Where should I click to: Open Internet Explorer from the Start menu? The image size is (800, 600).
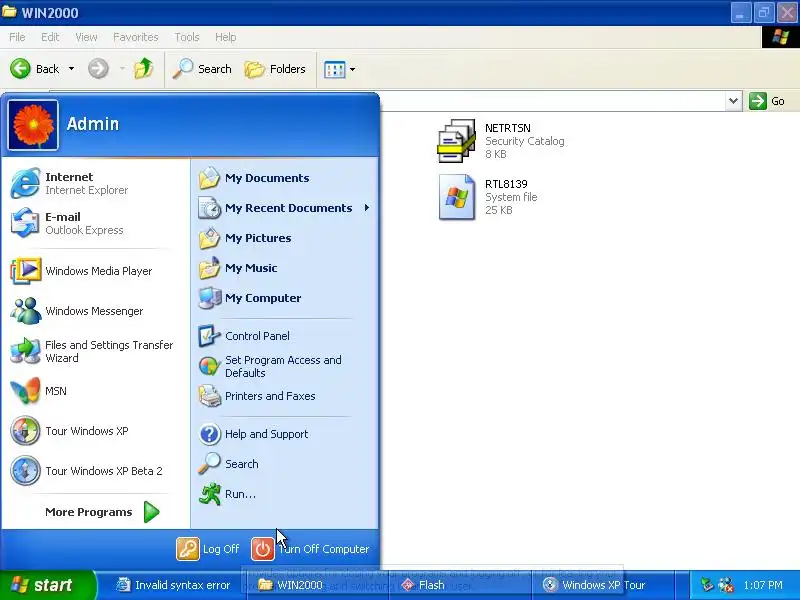95,183
